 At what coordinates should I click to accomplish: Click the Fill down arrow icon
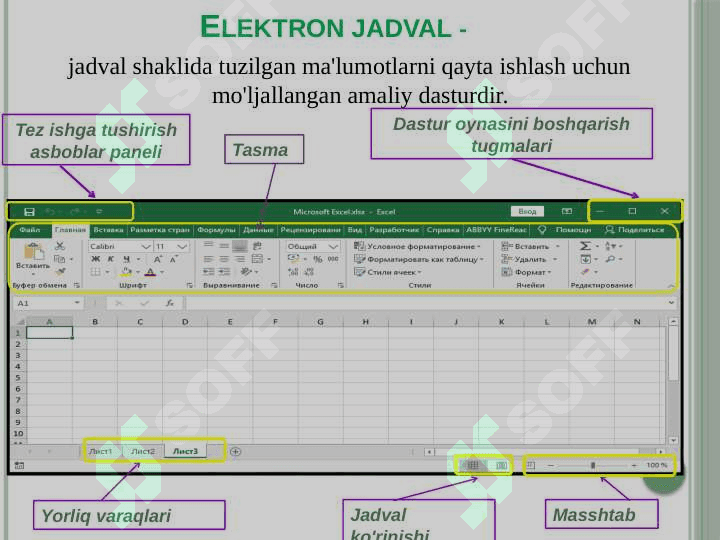585,259
